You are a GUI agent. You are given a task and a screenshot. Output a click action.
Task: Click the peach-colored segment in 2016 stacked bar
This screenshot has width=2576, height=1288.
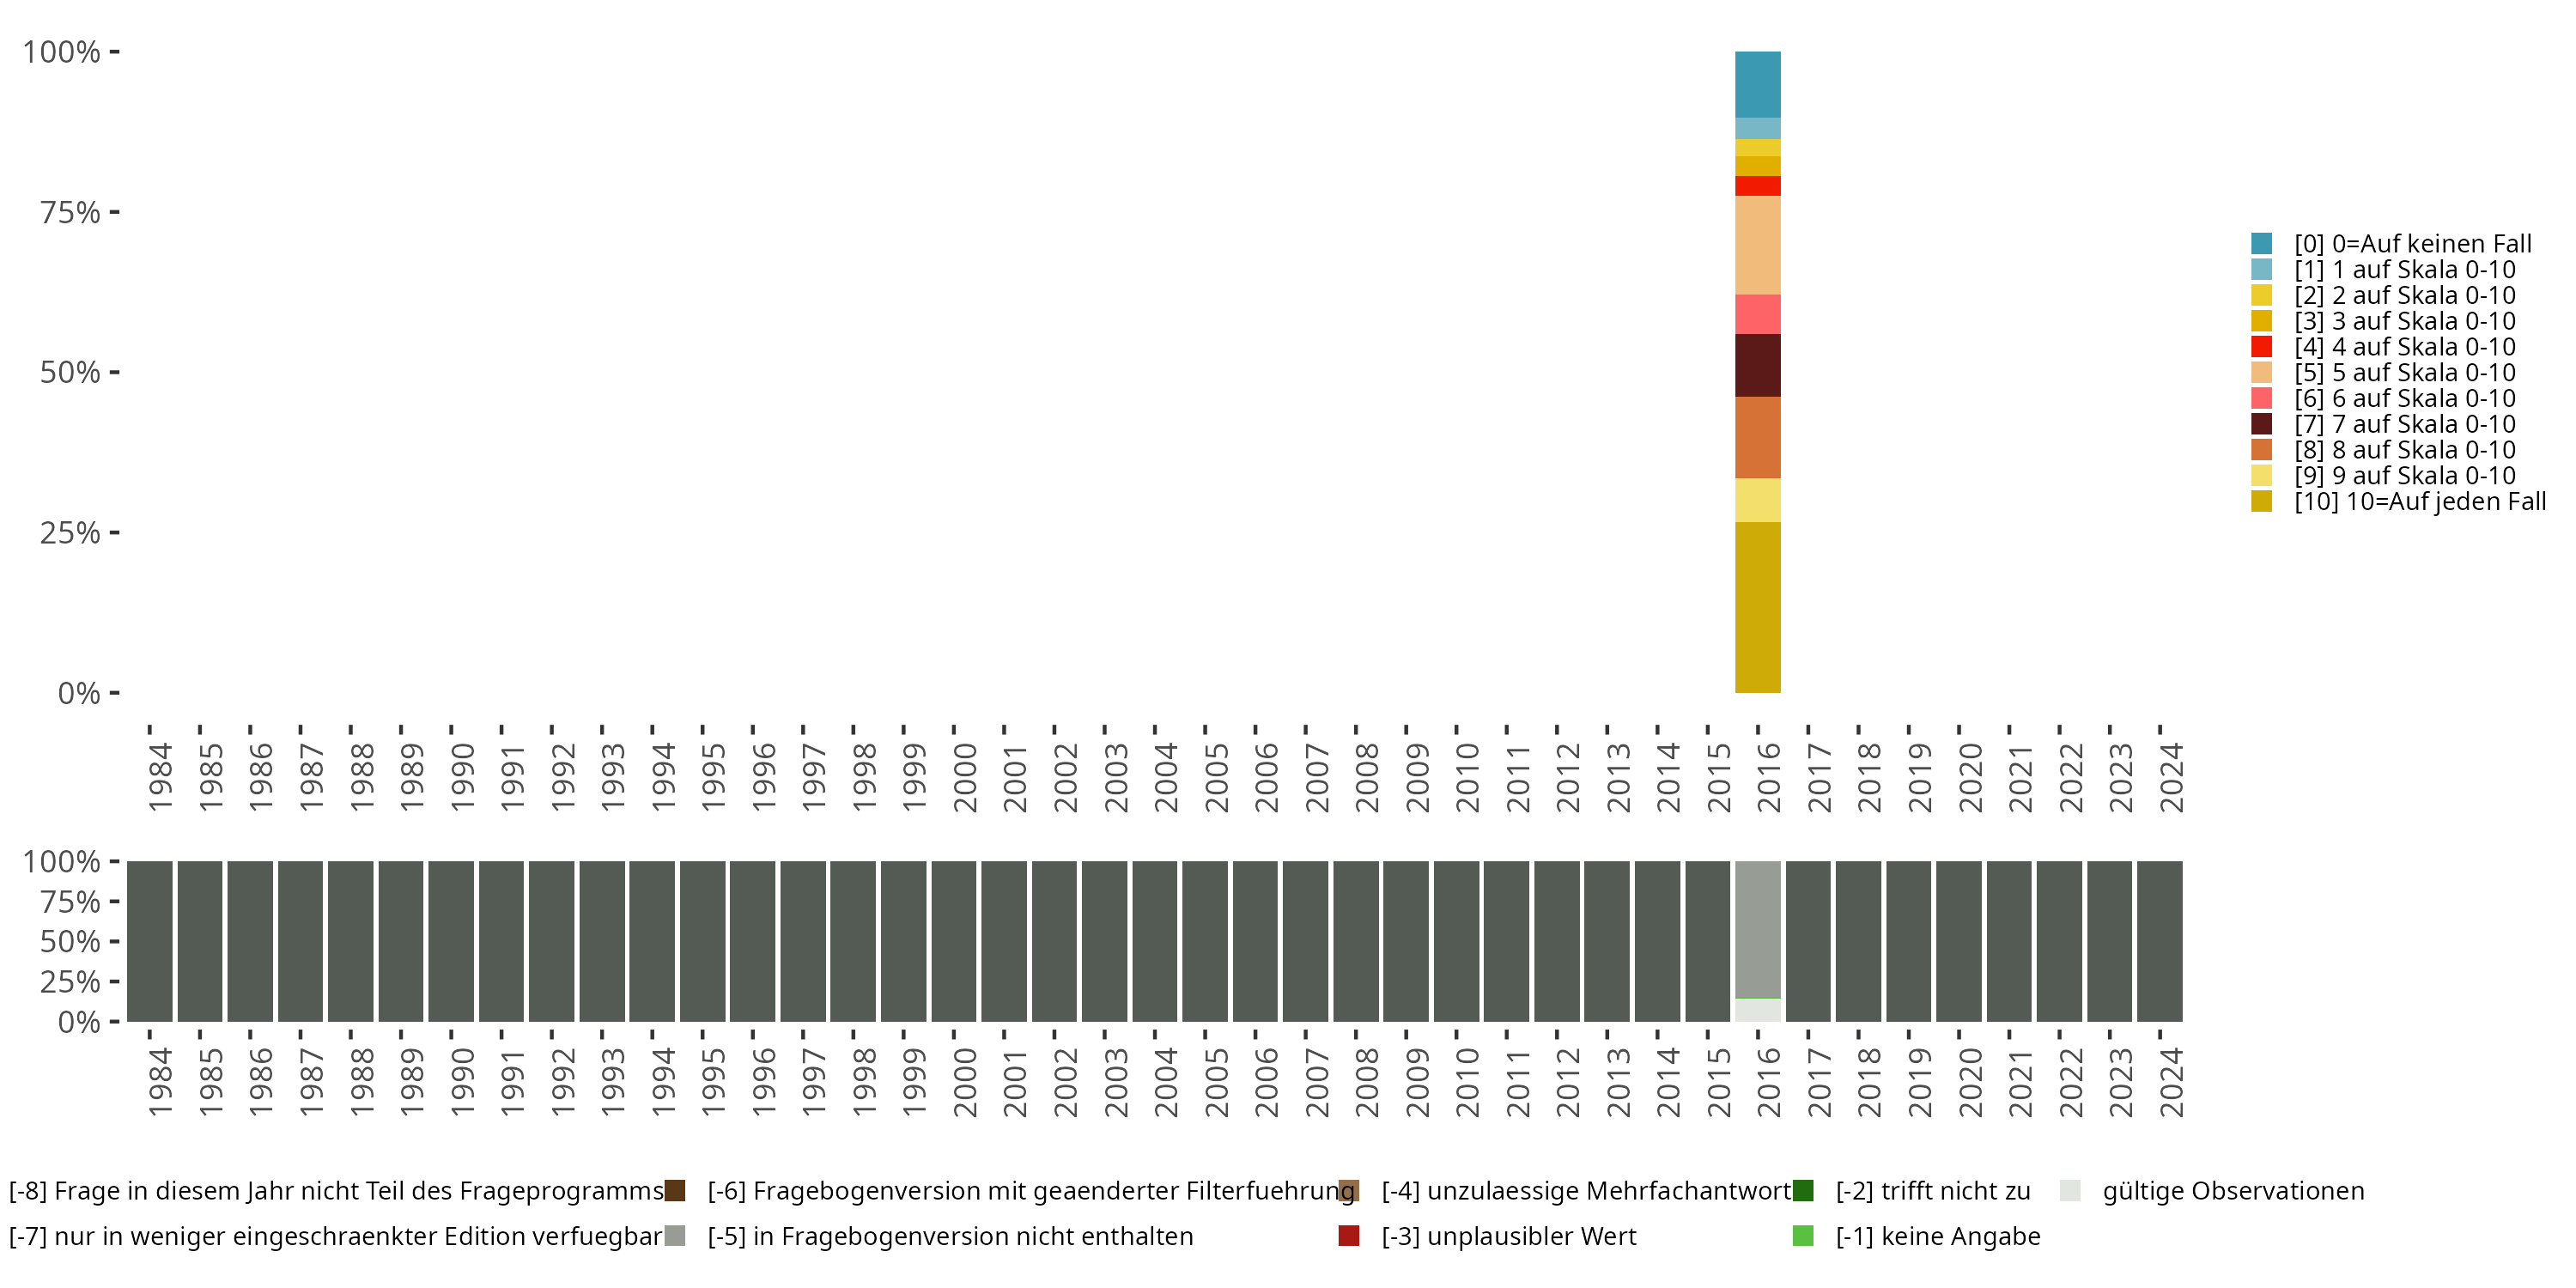1757,245
